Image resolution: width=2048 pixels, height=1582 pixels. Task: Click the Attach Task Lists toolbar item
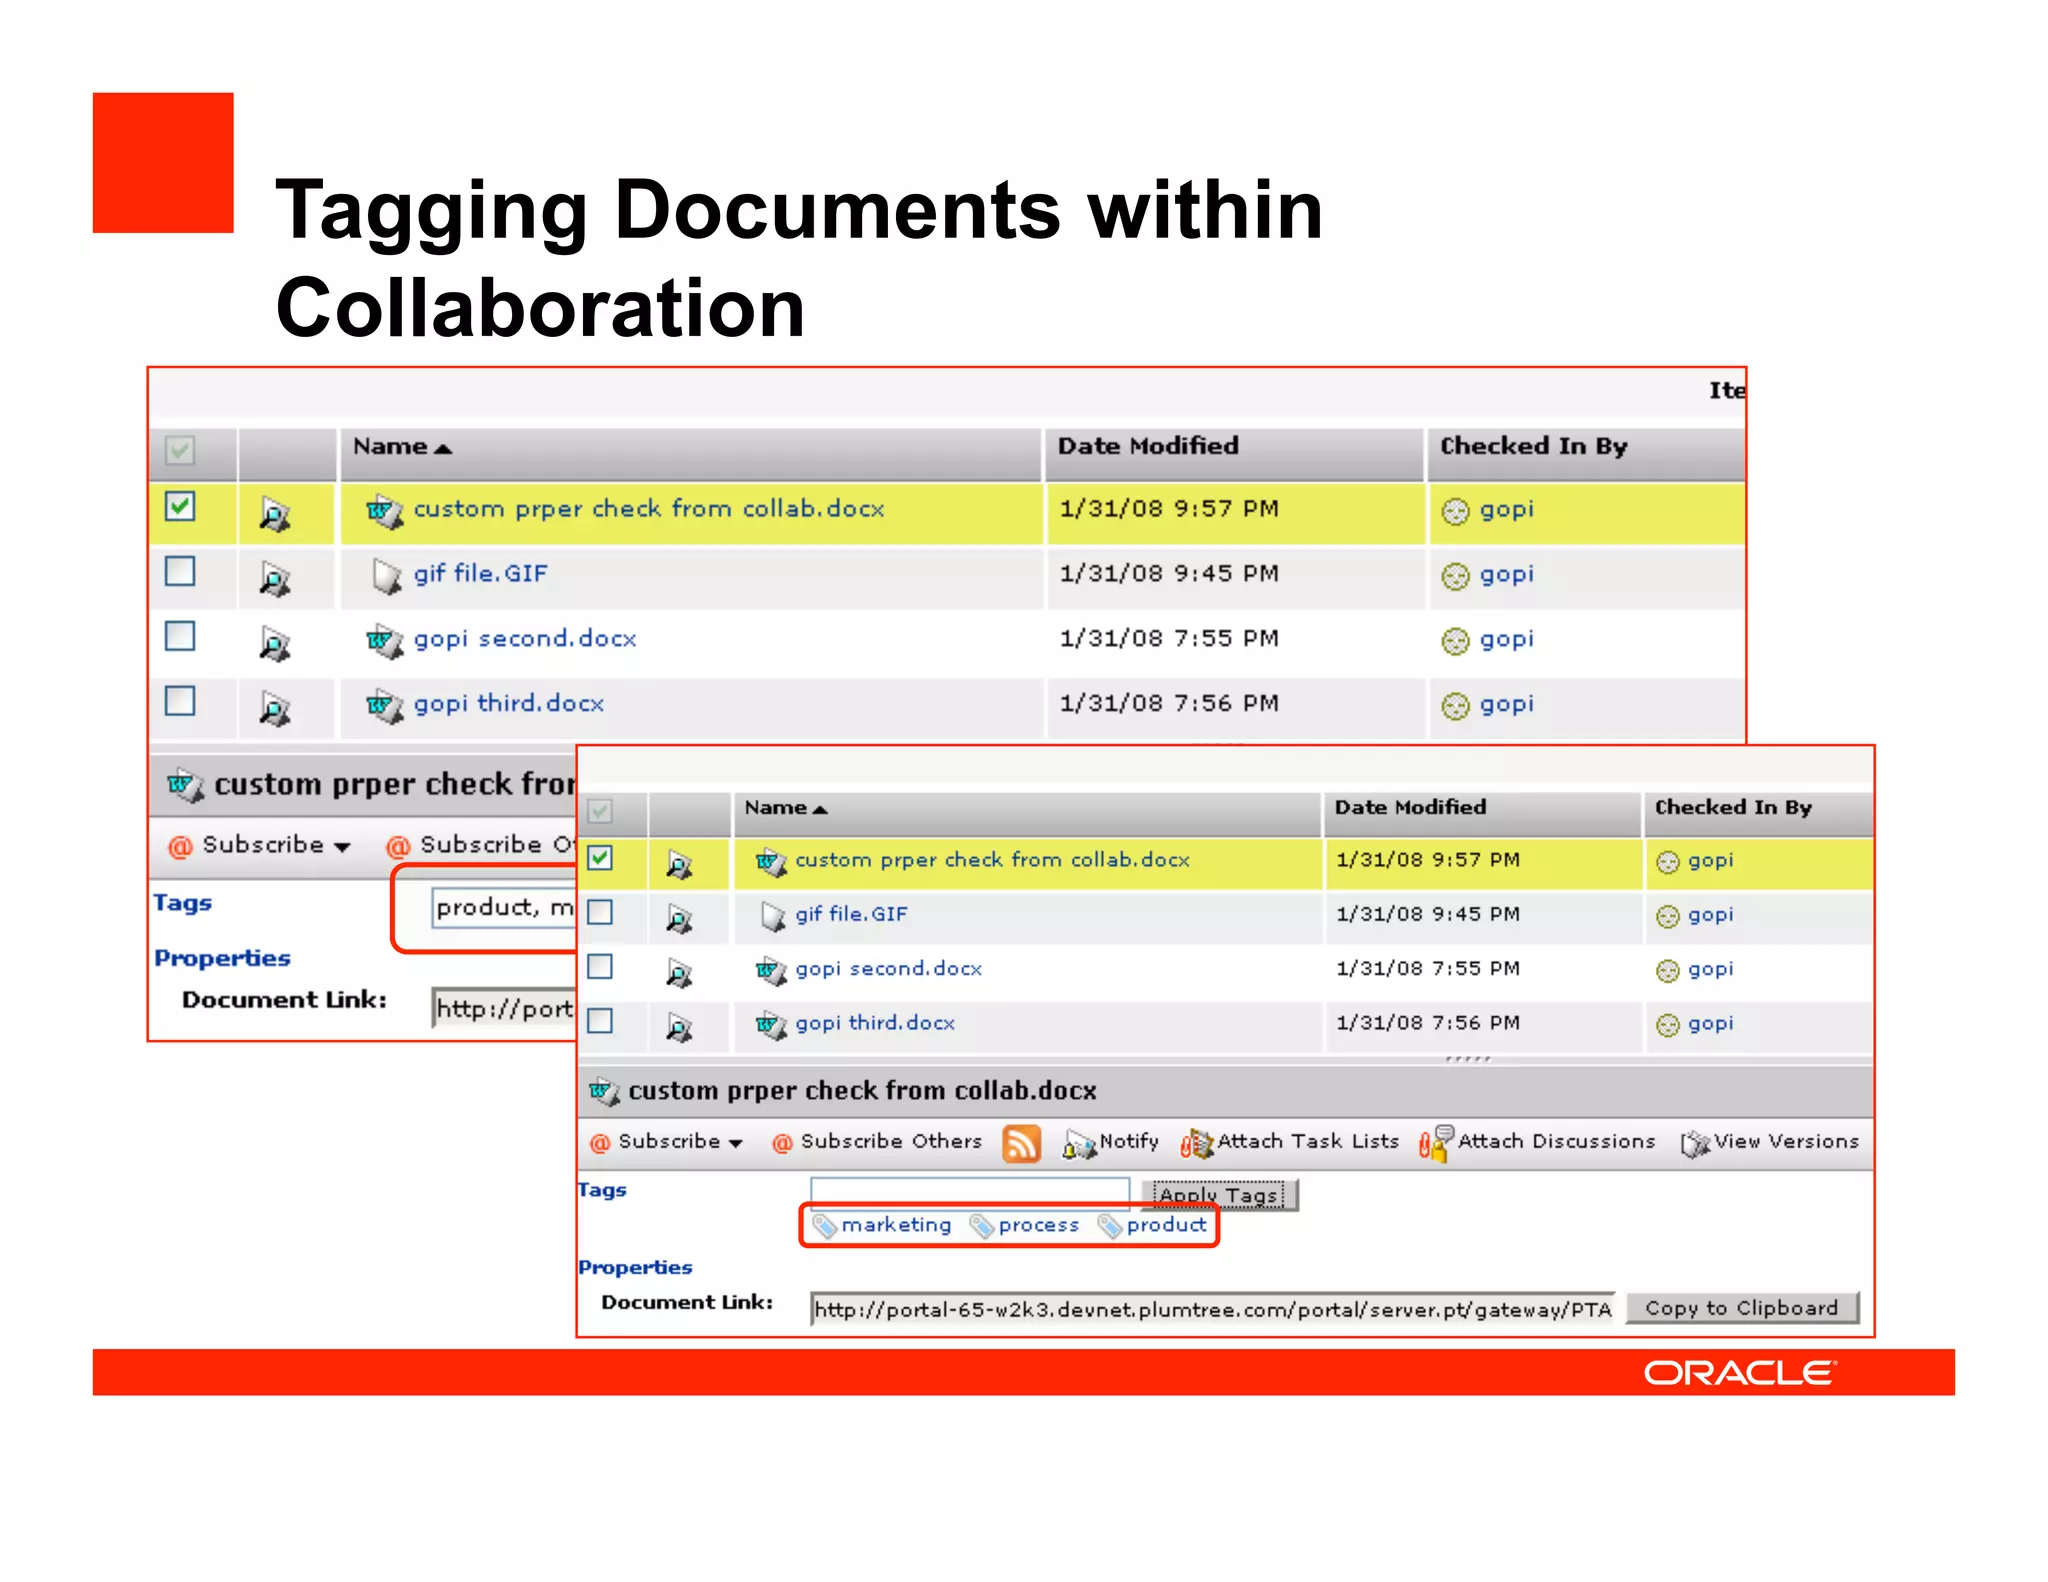point(1289,1143)
